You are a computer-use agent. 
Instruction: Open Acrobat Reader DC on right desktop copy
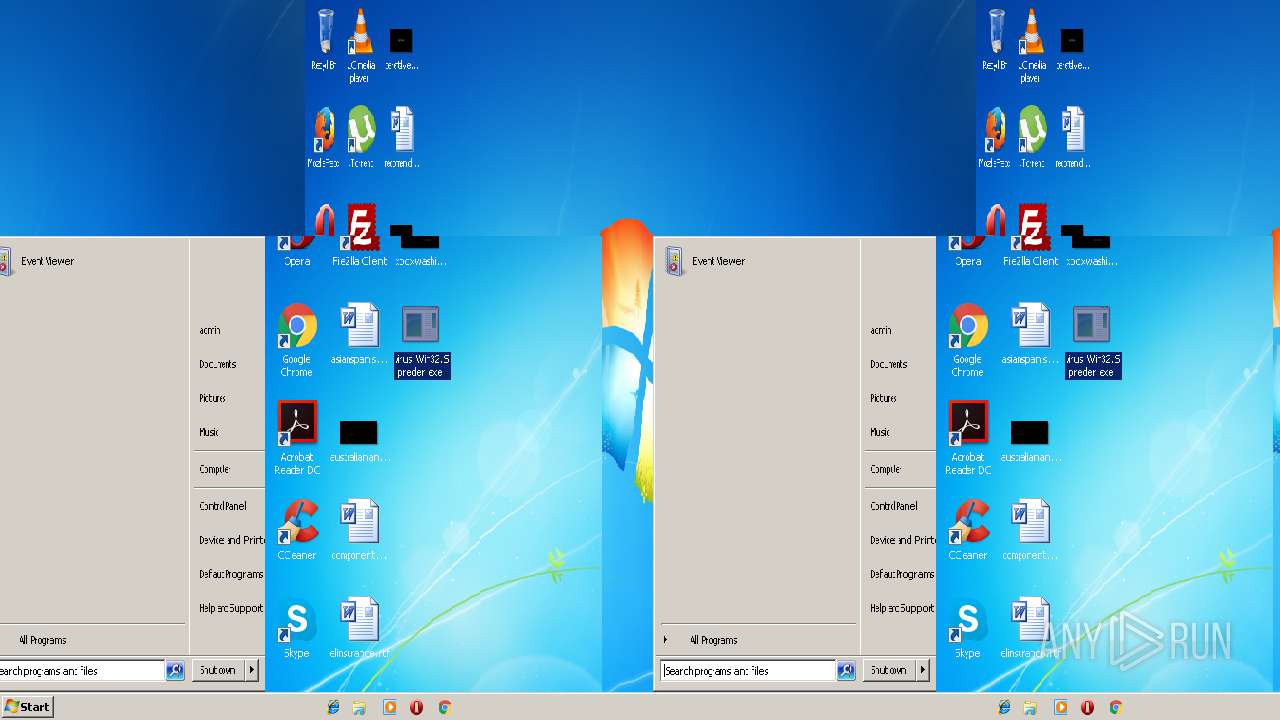click(968, 438)
